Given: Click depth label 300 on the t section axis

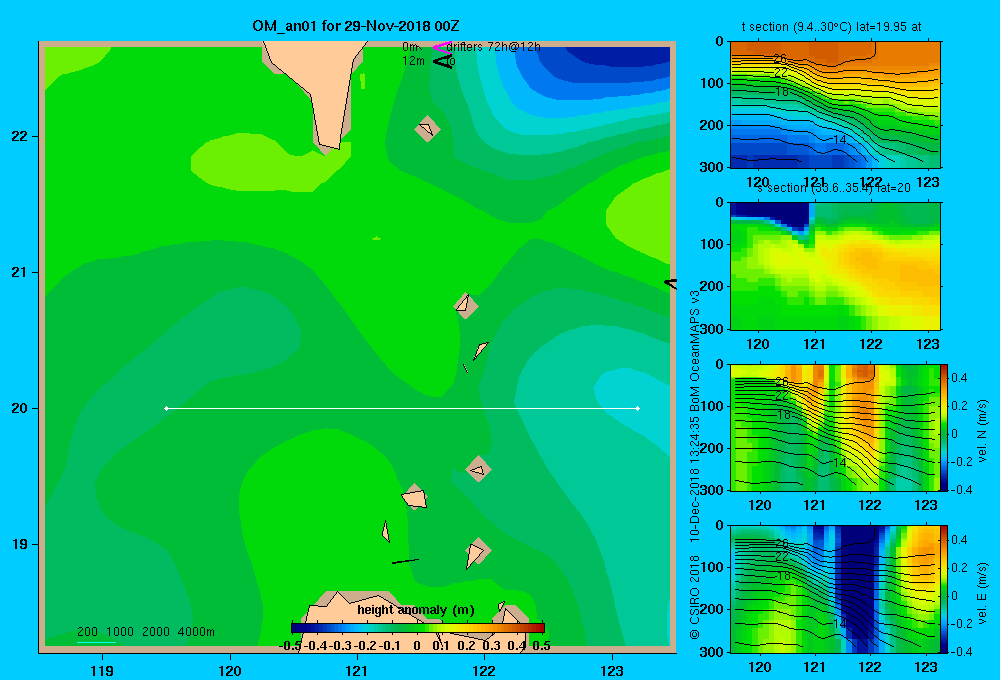Looking at the screenshot, I should click(x=711, y=167).
